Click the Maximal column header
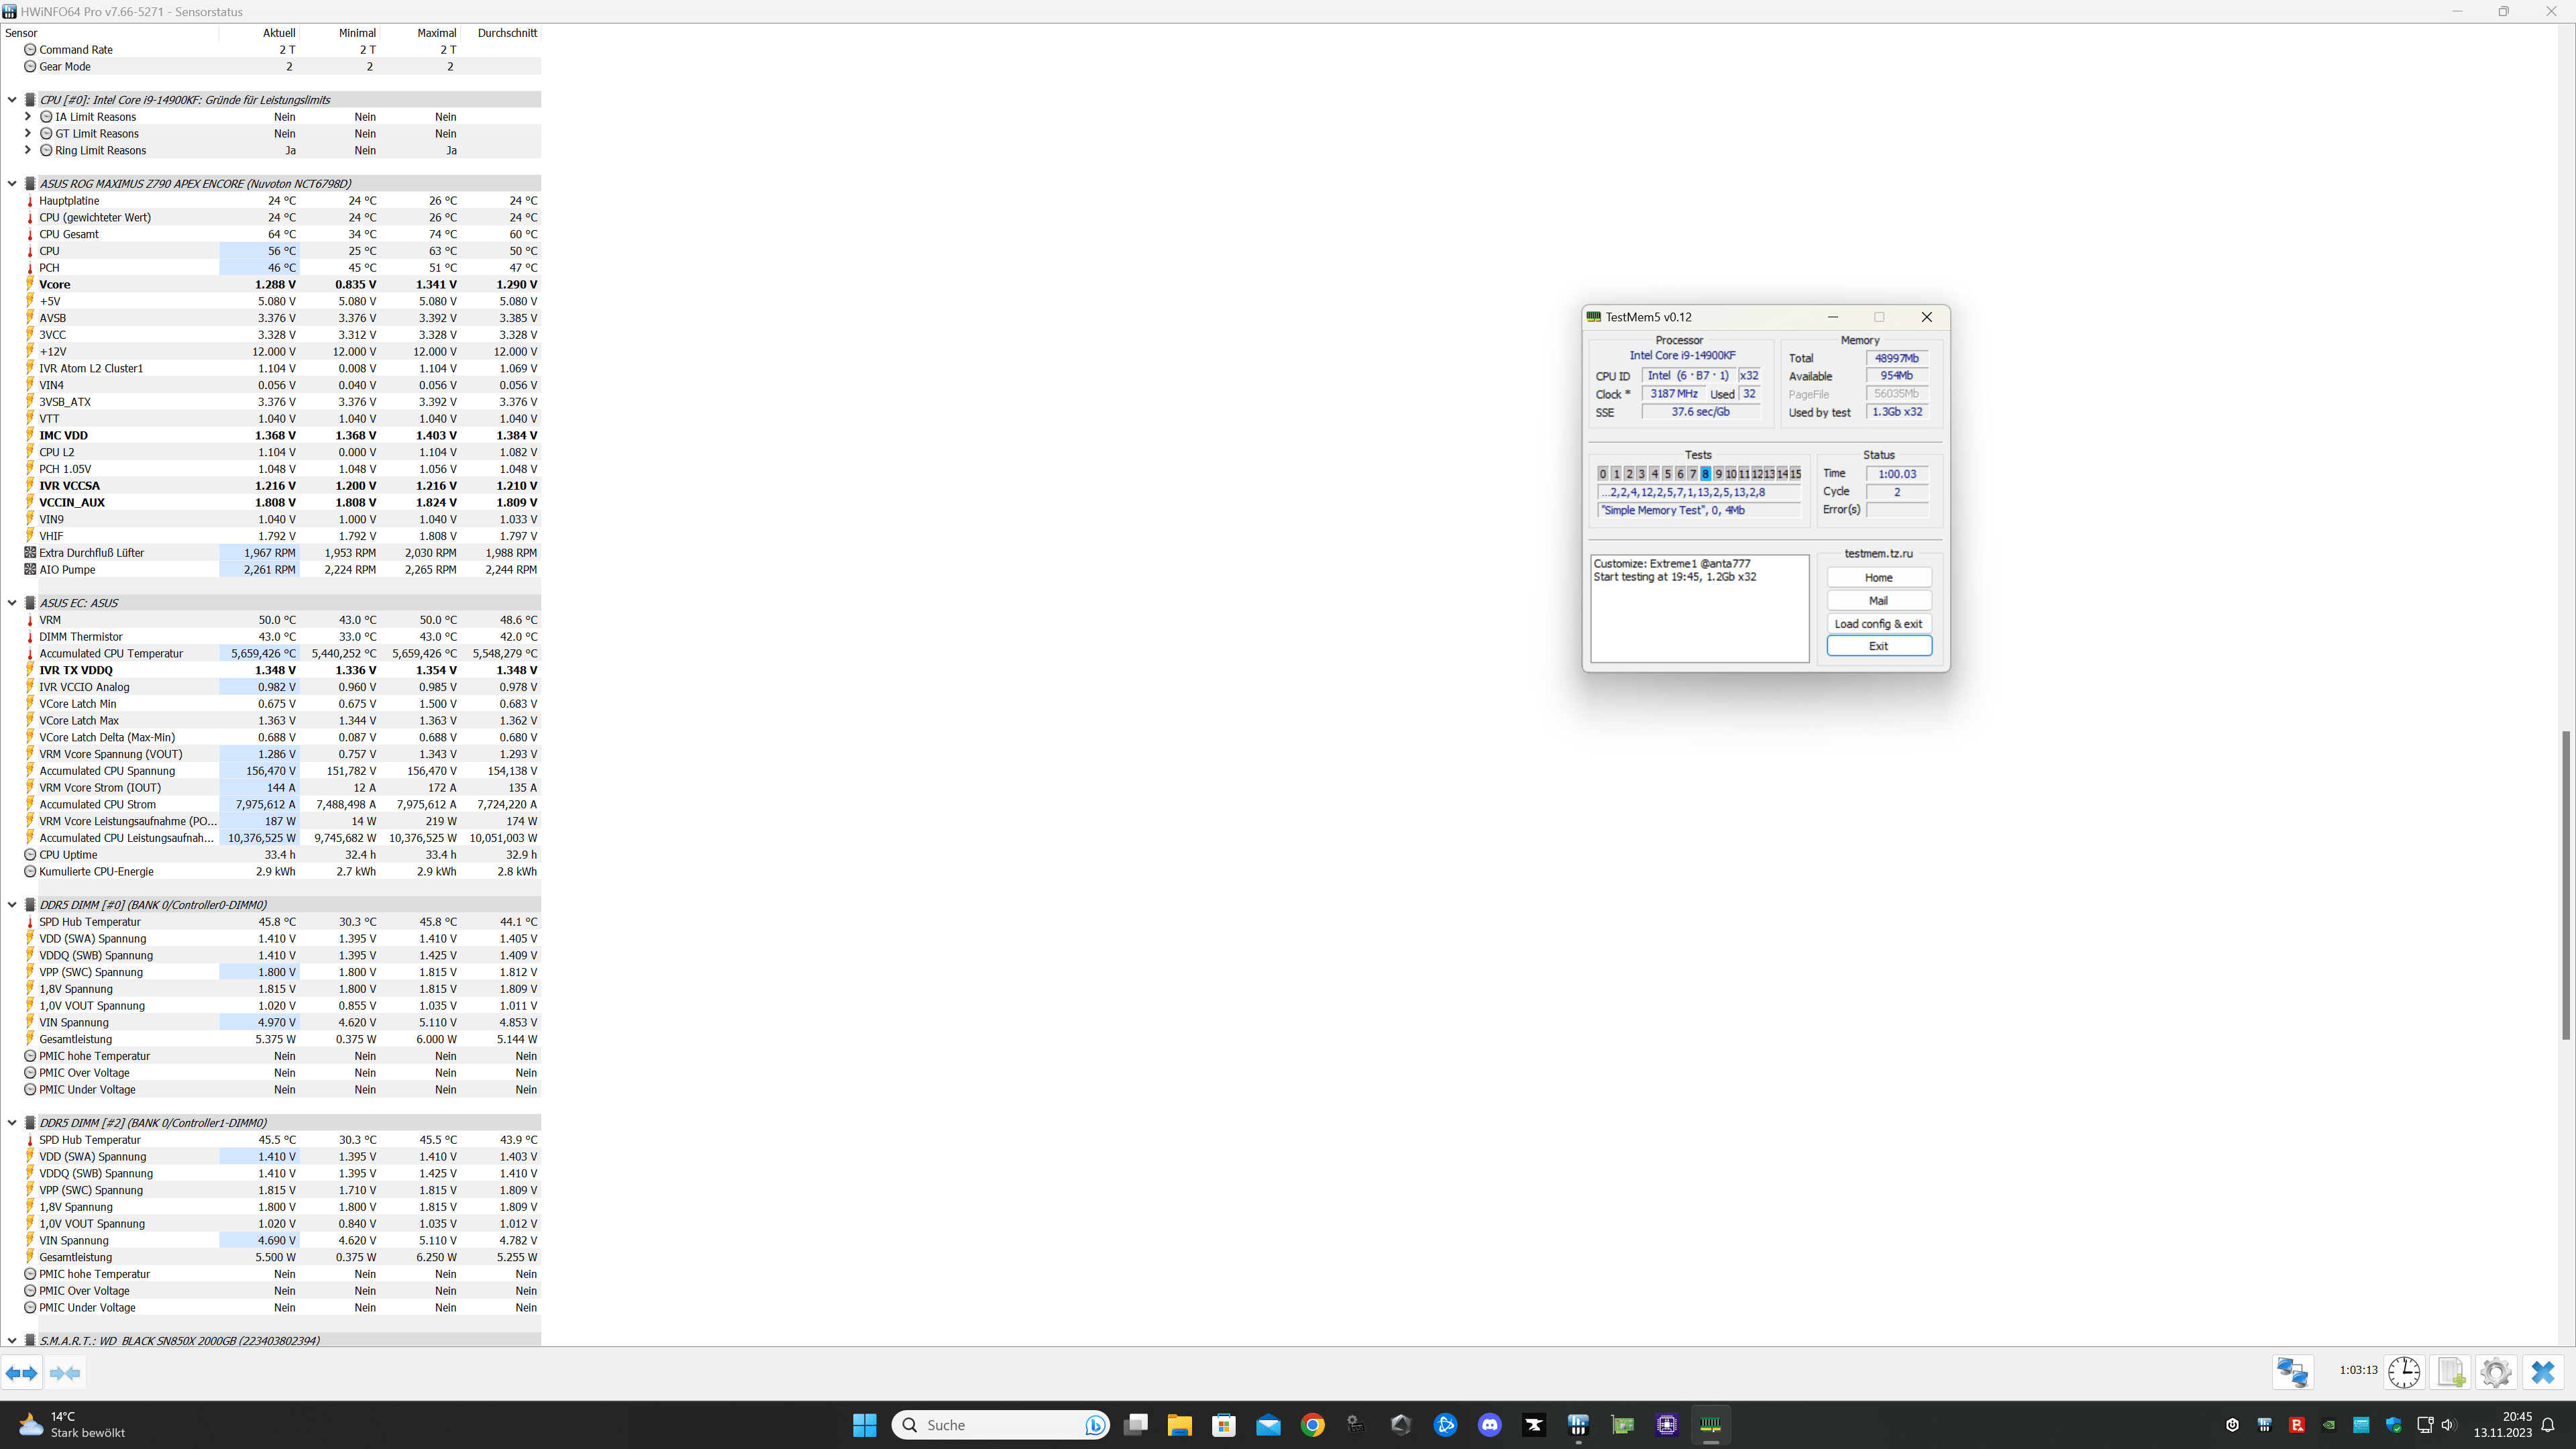This screenshot has width=2576, height=1449. click(436, 33)
